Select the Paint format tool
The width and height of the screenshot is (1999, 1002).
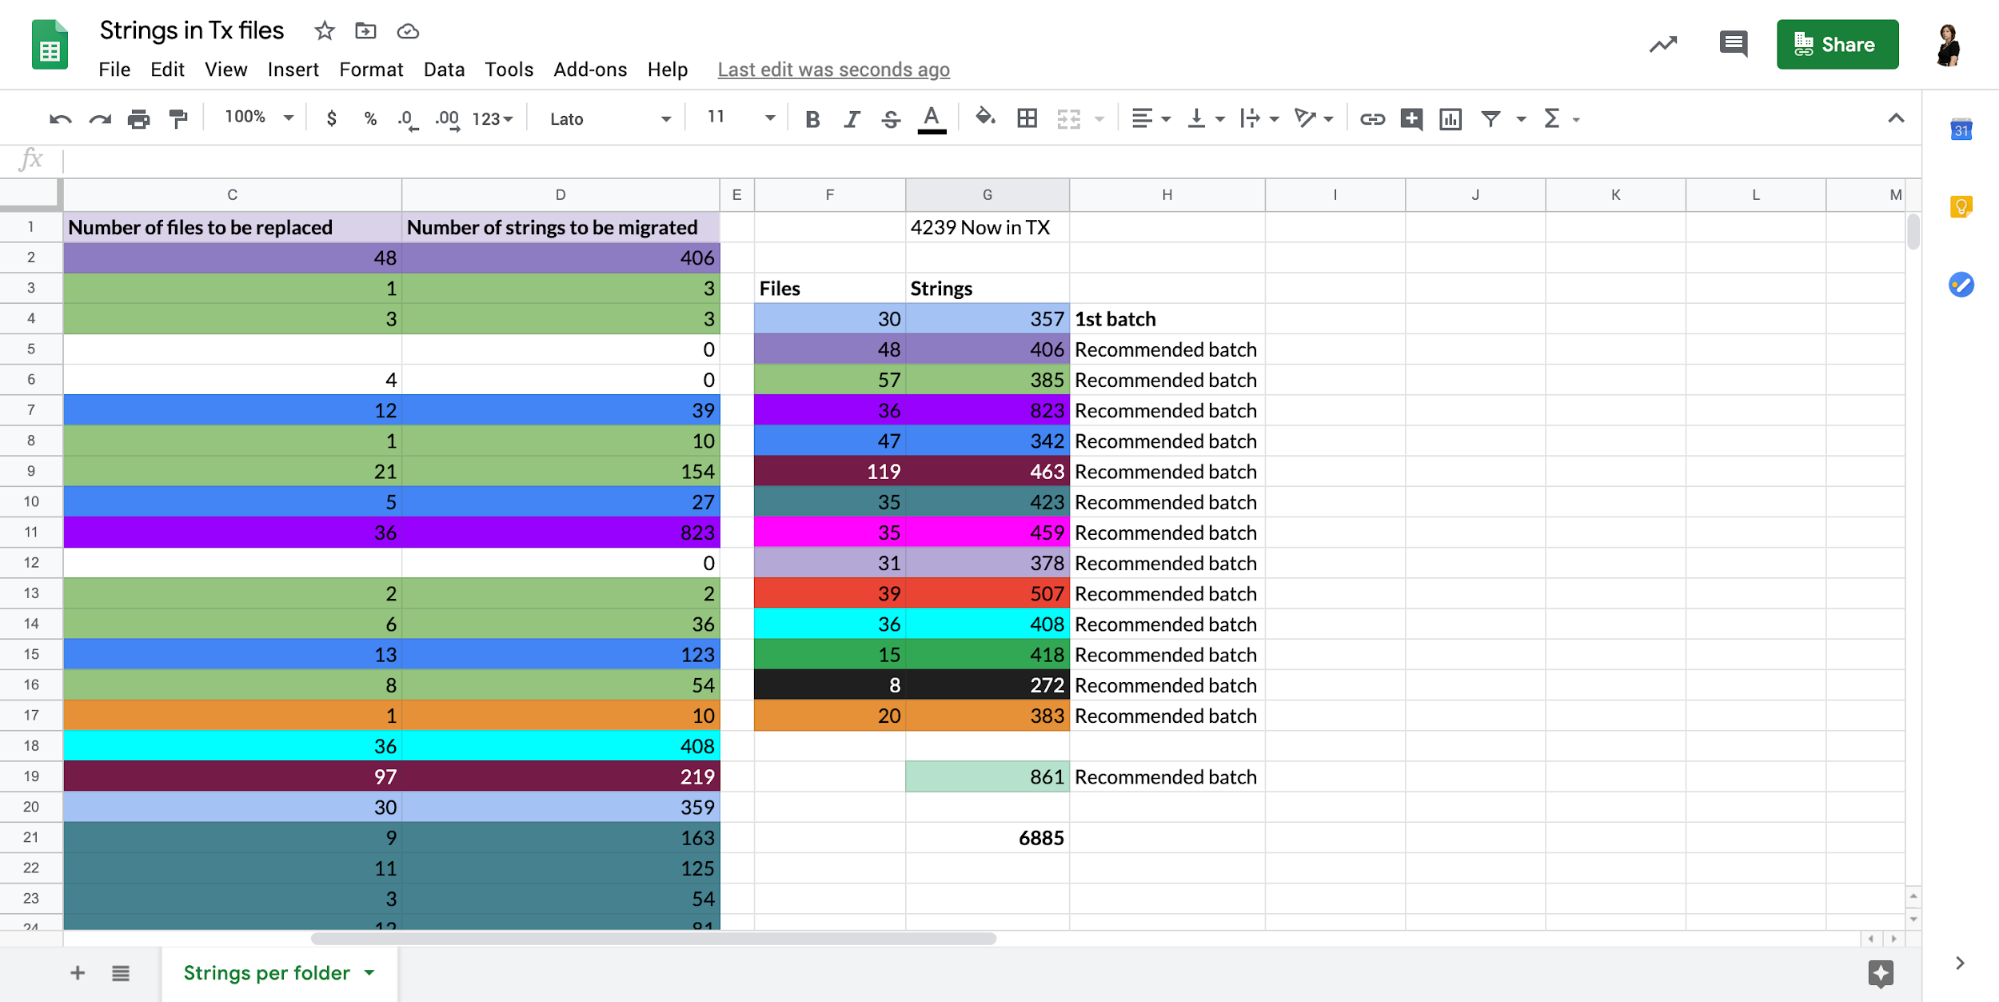point(178,119)
